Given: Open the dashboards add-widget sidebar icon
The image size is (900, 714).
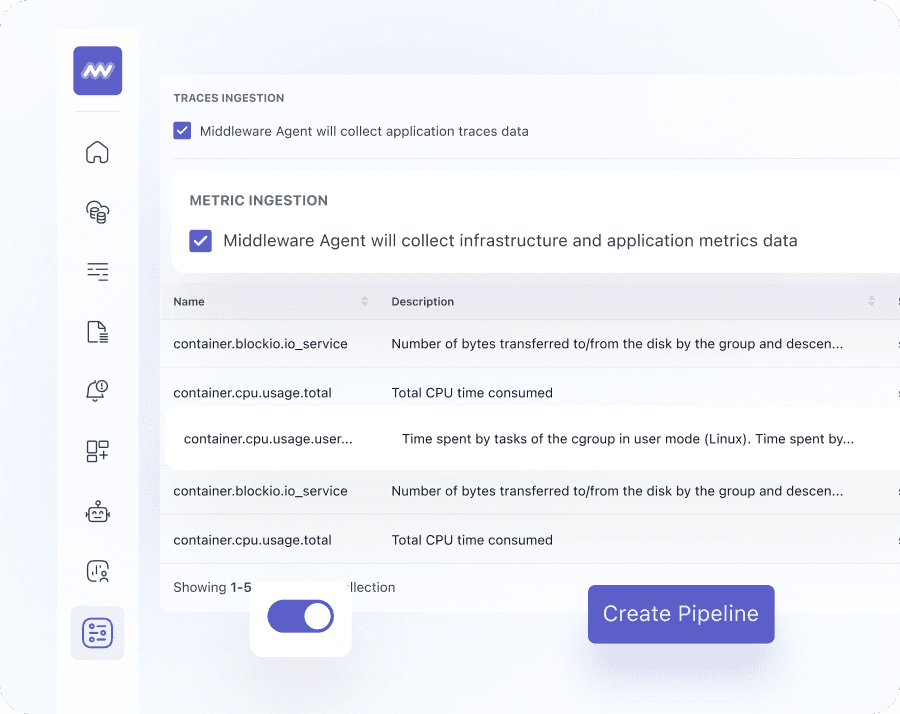Looking at the screenshot, I should 98,451.
